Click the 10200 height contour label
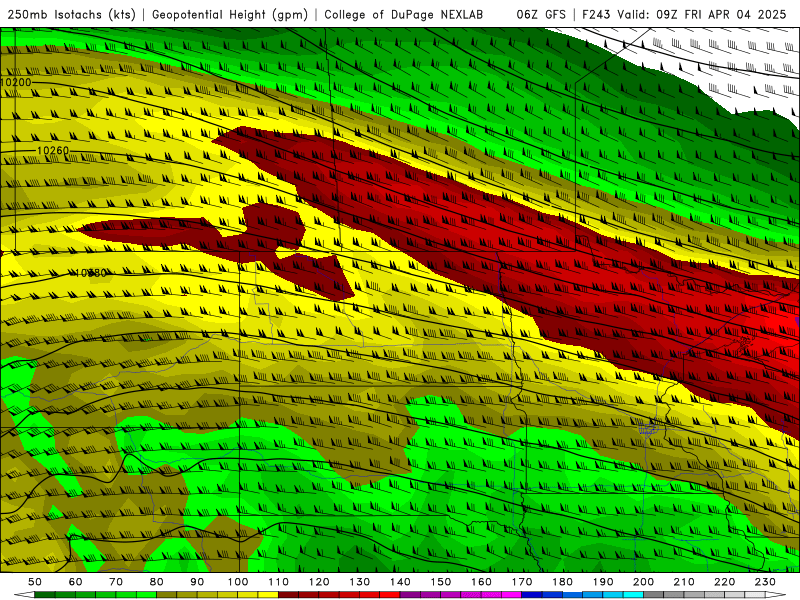The image size is (800, 600). click(x=16, y=82)
